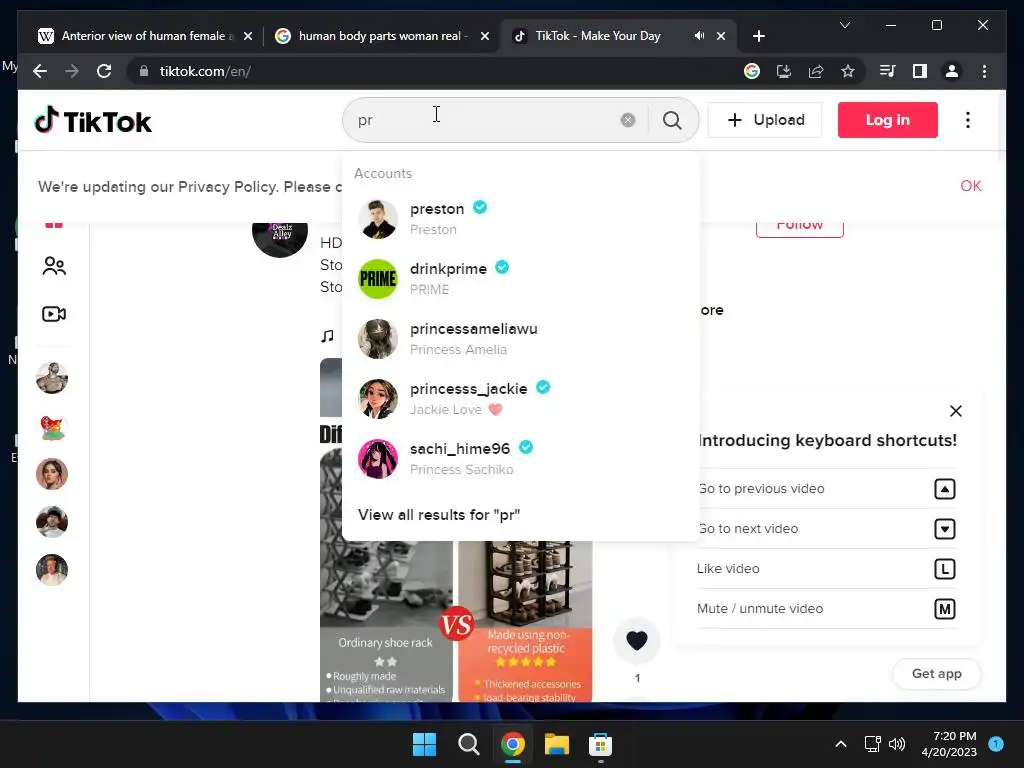Show hidden system tray icons
The width and height of the screenshot is (1024, 768).
[x=841, y=744]
